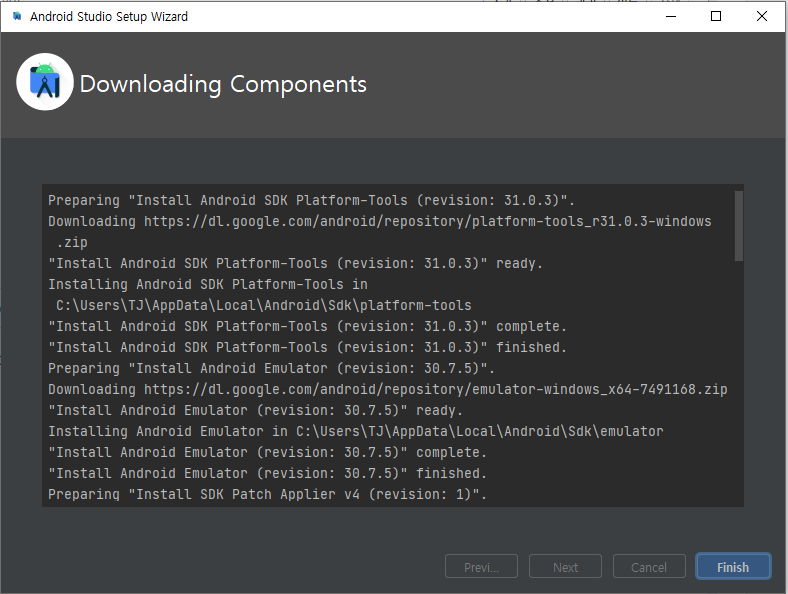Click the small Android Studio title bar icon
788x594 pixels.
(17, 17)
